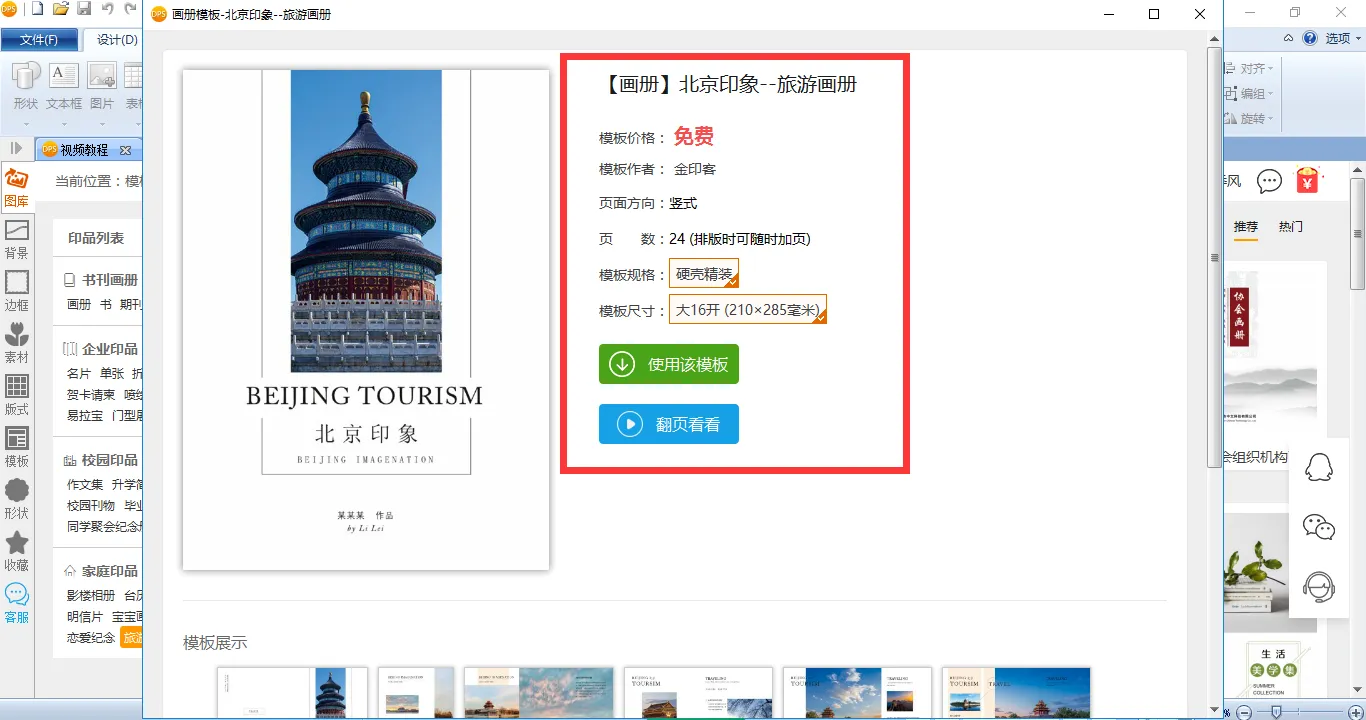Switch to the 推荐 tab
Viewport: 1366px width, 720px height.
[1245, 227]
